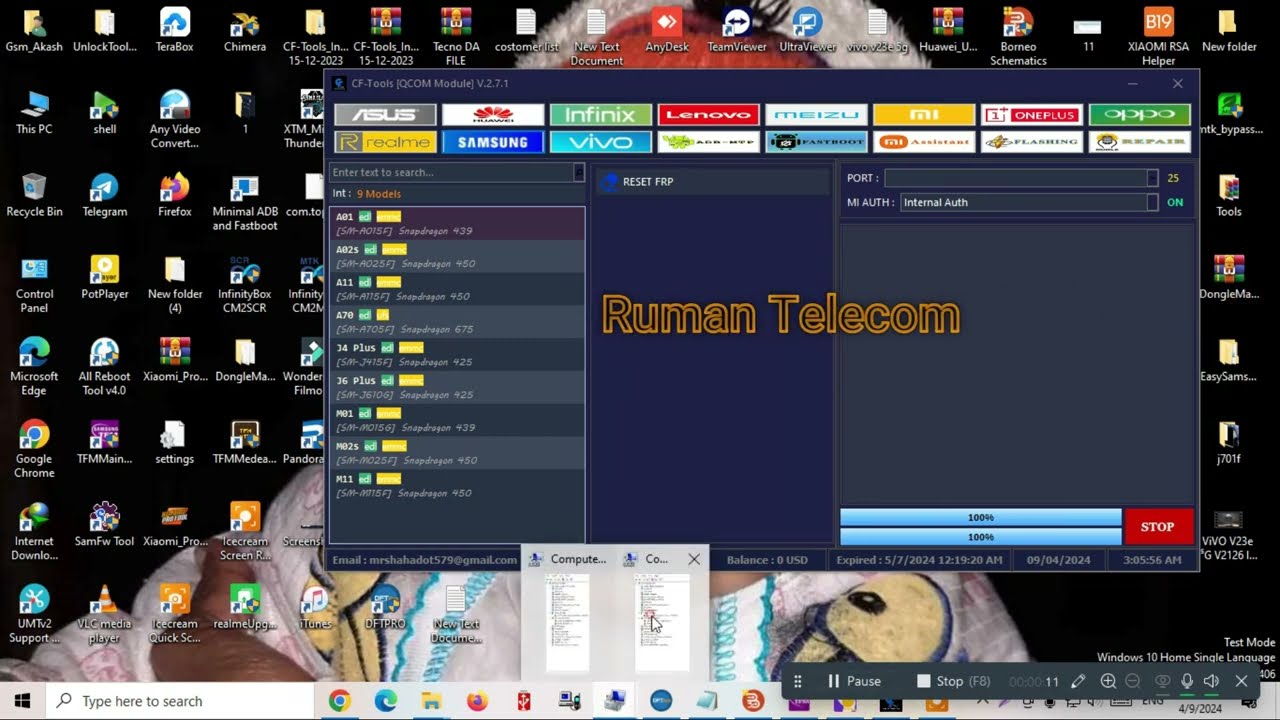The image size is (1280, 720).
Task: Open the Mobile Repair section
Action: pos(1140,142)
